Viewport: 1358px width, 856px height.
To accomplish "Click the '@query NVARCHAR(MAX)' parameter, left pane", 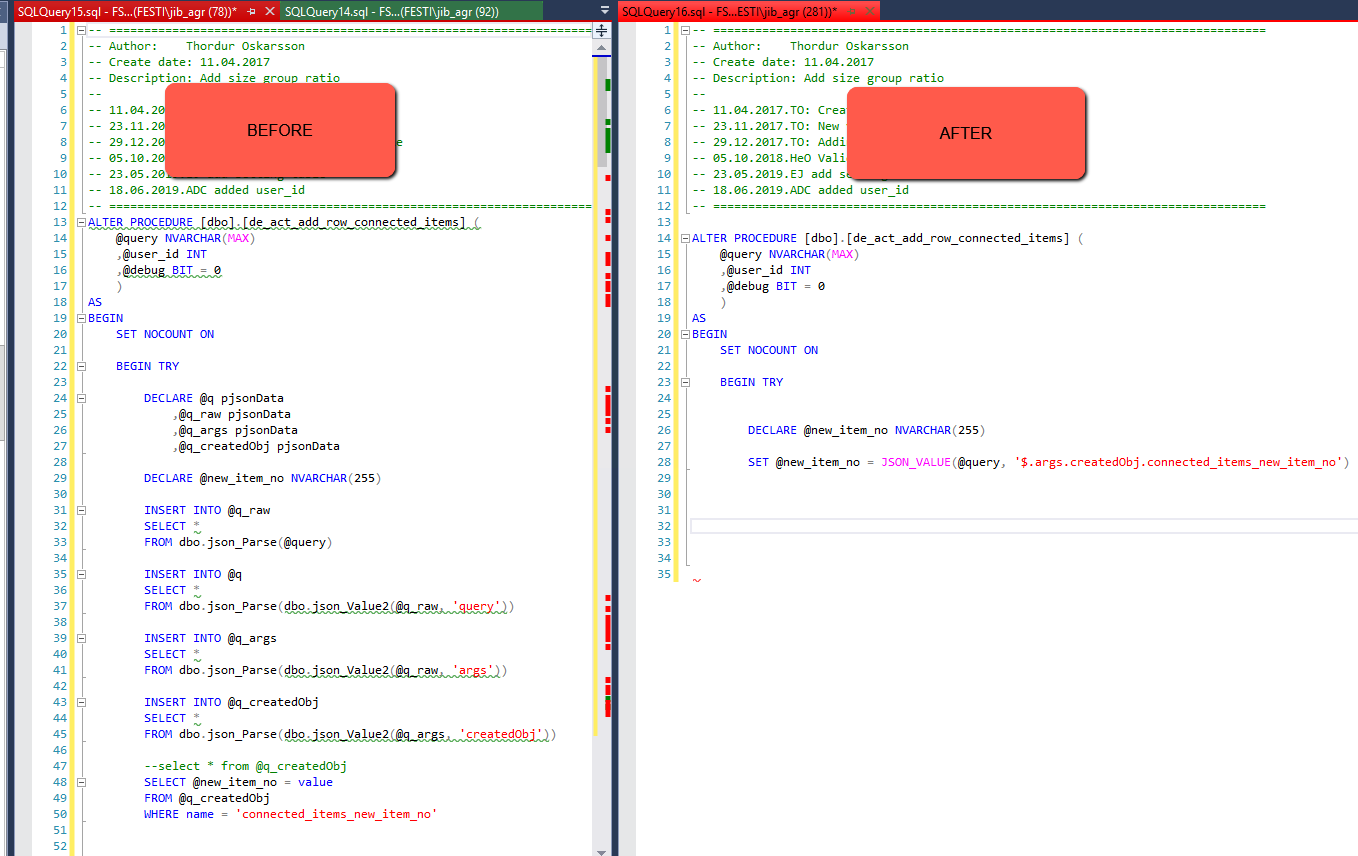I will [185, 238].
